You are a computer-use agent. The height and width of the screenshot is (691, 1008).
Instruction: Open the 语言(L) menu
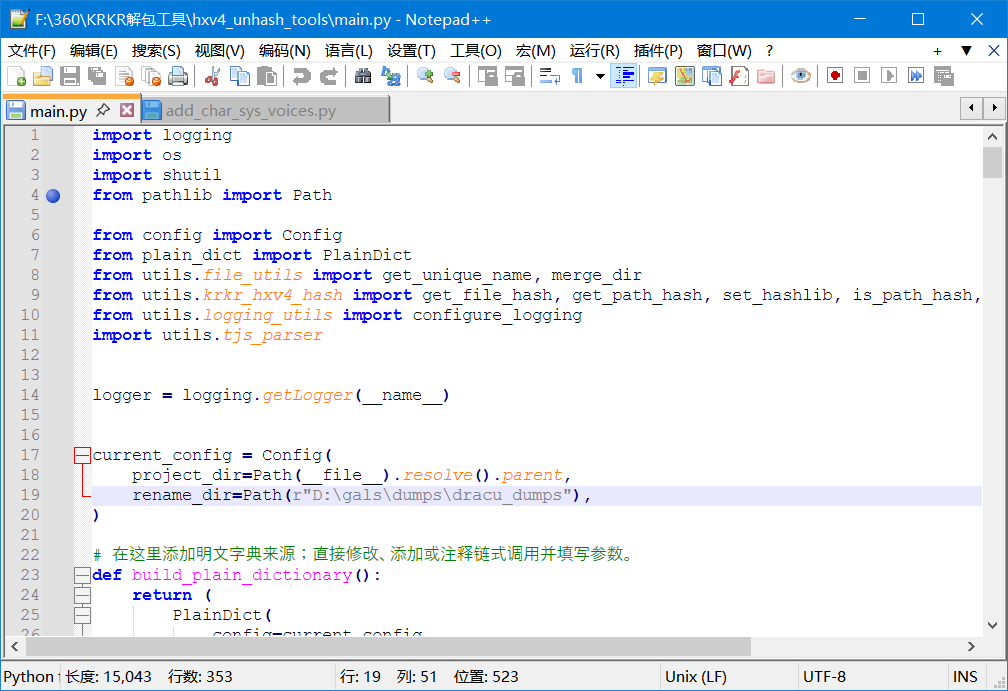348,51
